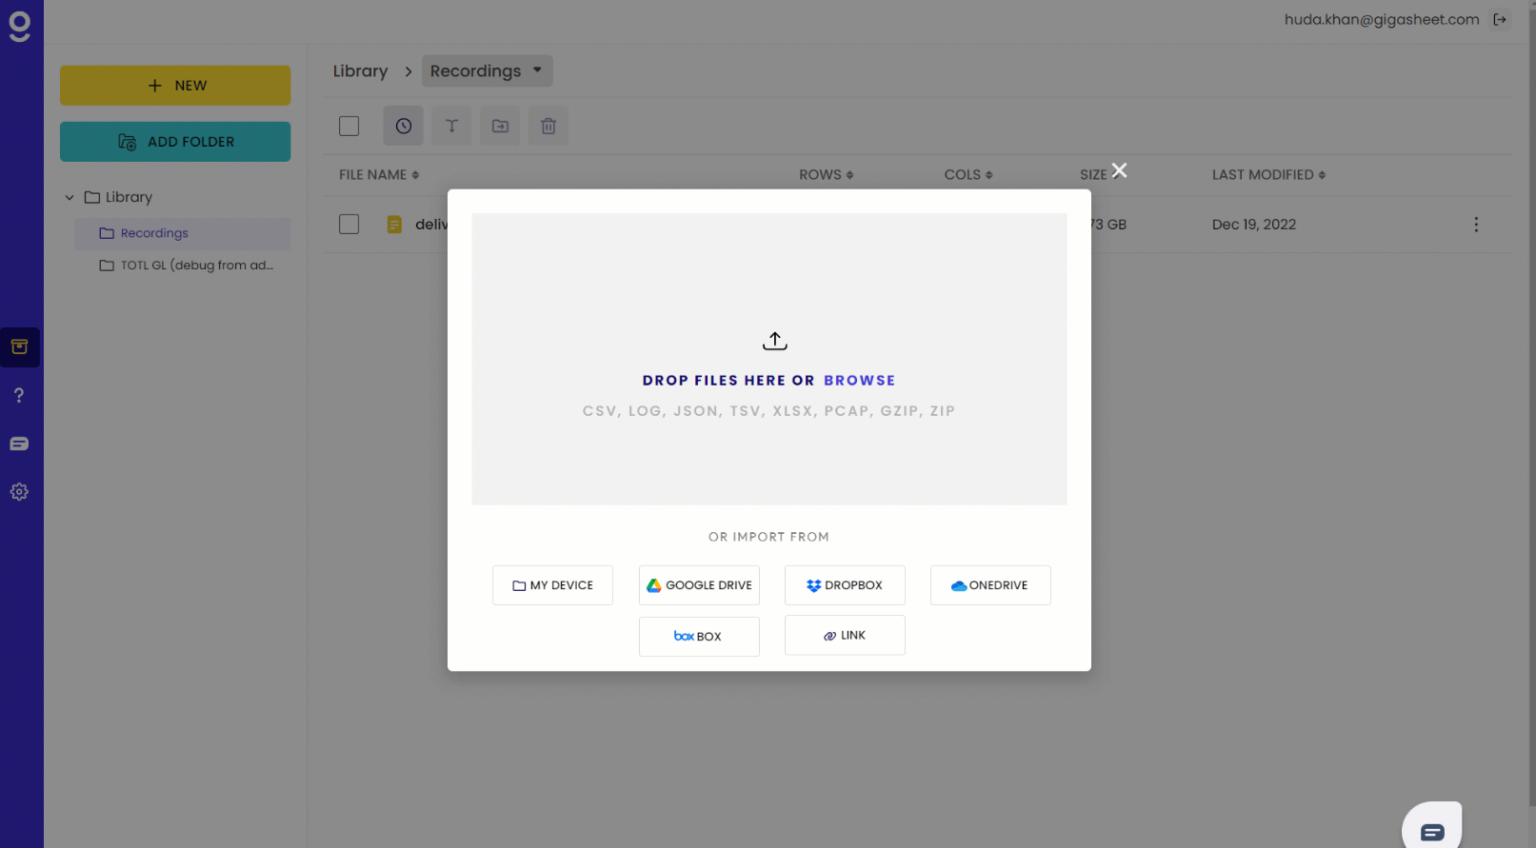Open the file row three-dot menu
This screenshot has width=1536, height=848.
pyautogui.click(x=1475, y=224)
